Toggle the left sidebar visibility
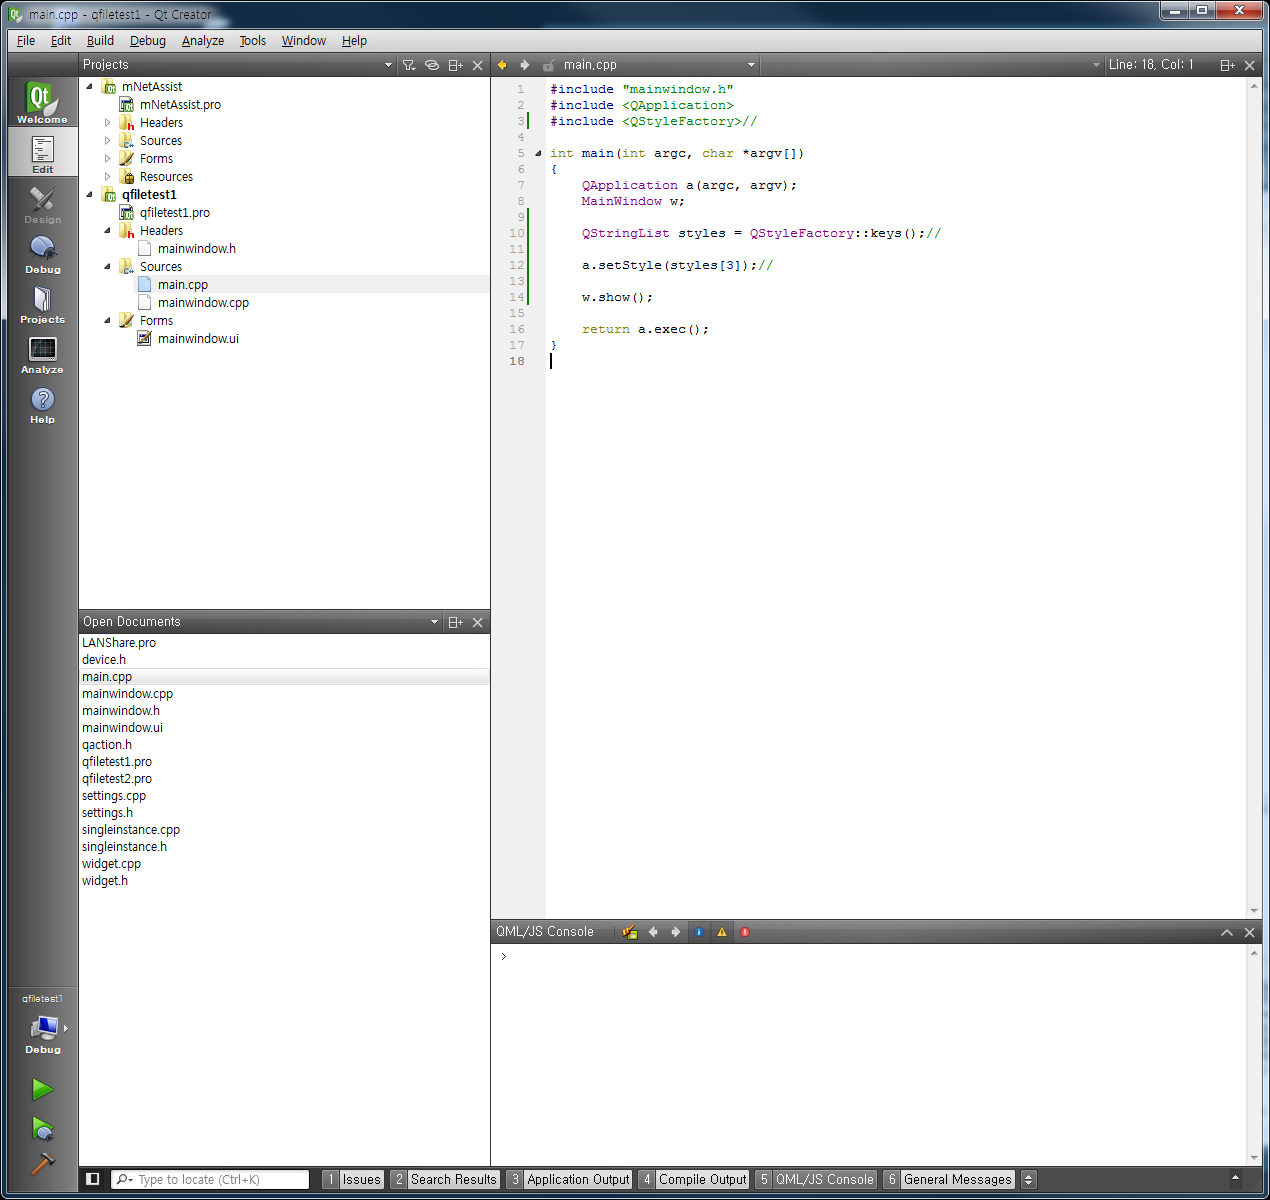The height and width of the screenshot is (1200, 1270). tap(93, 1179)
